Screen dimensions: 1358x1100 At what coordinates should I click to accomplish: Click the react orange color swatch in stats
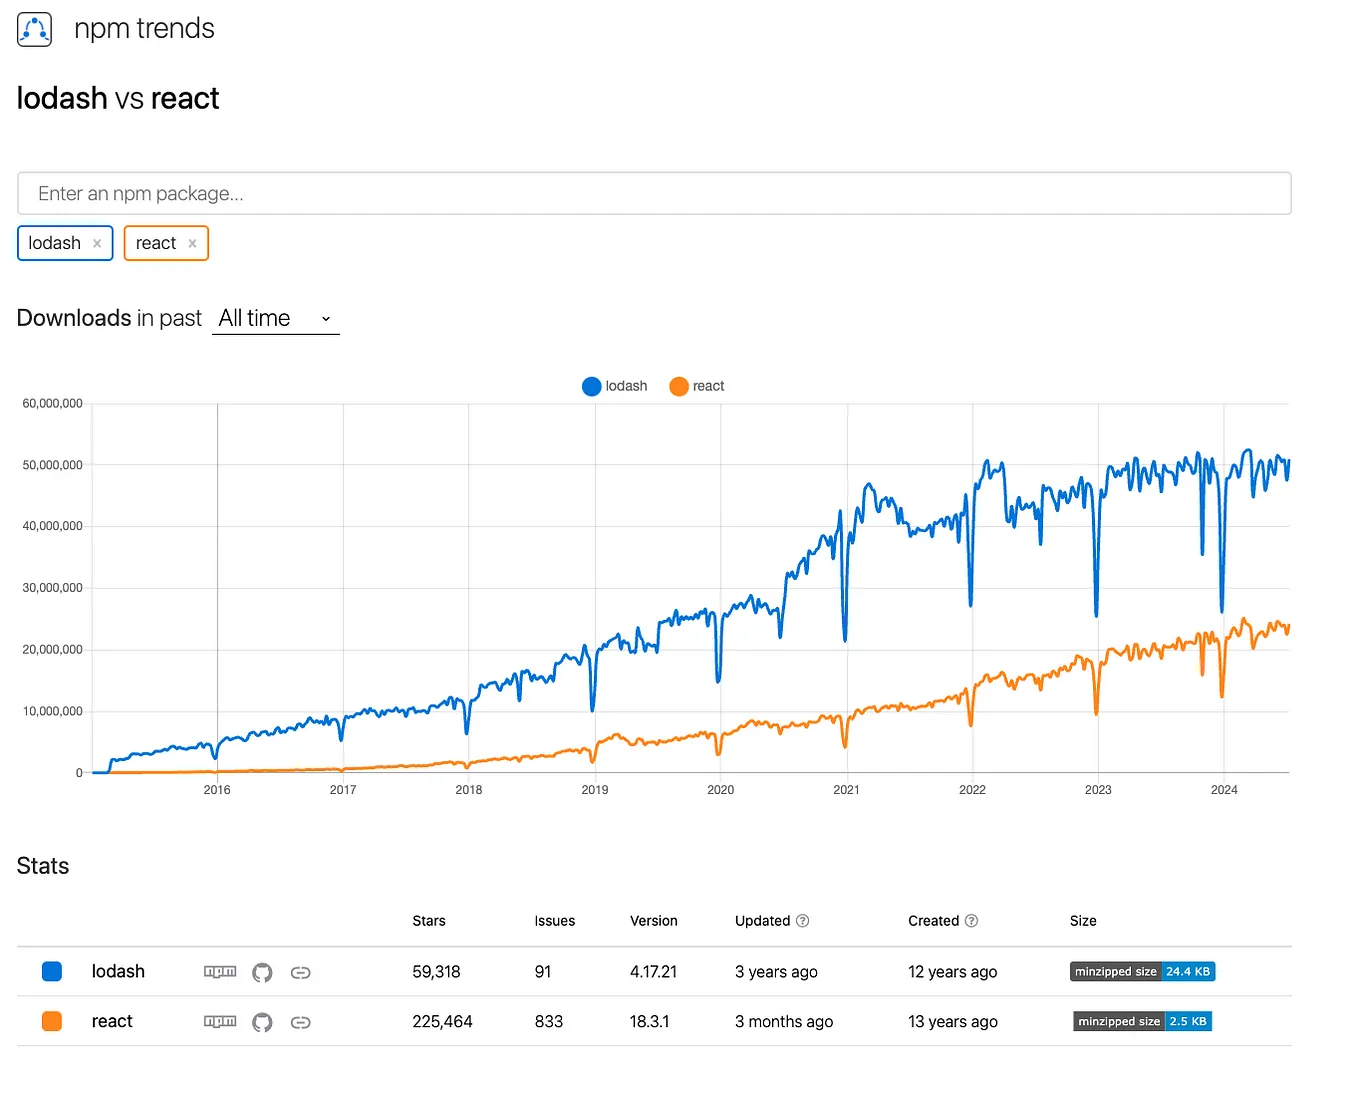[x=52, y=1021]
